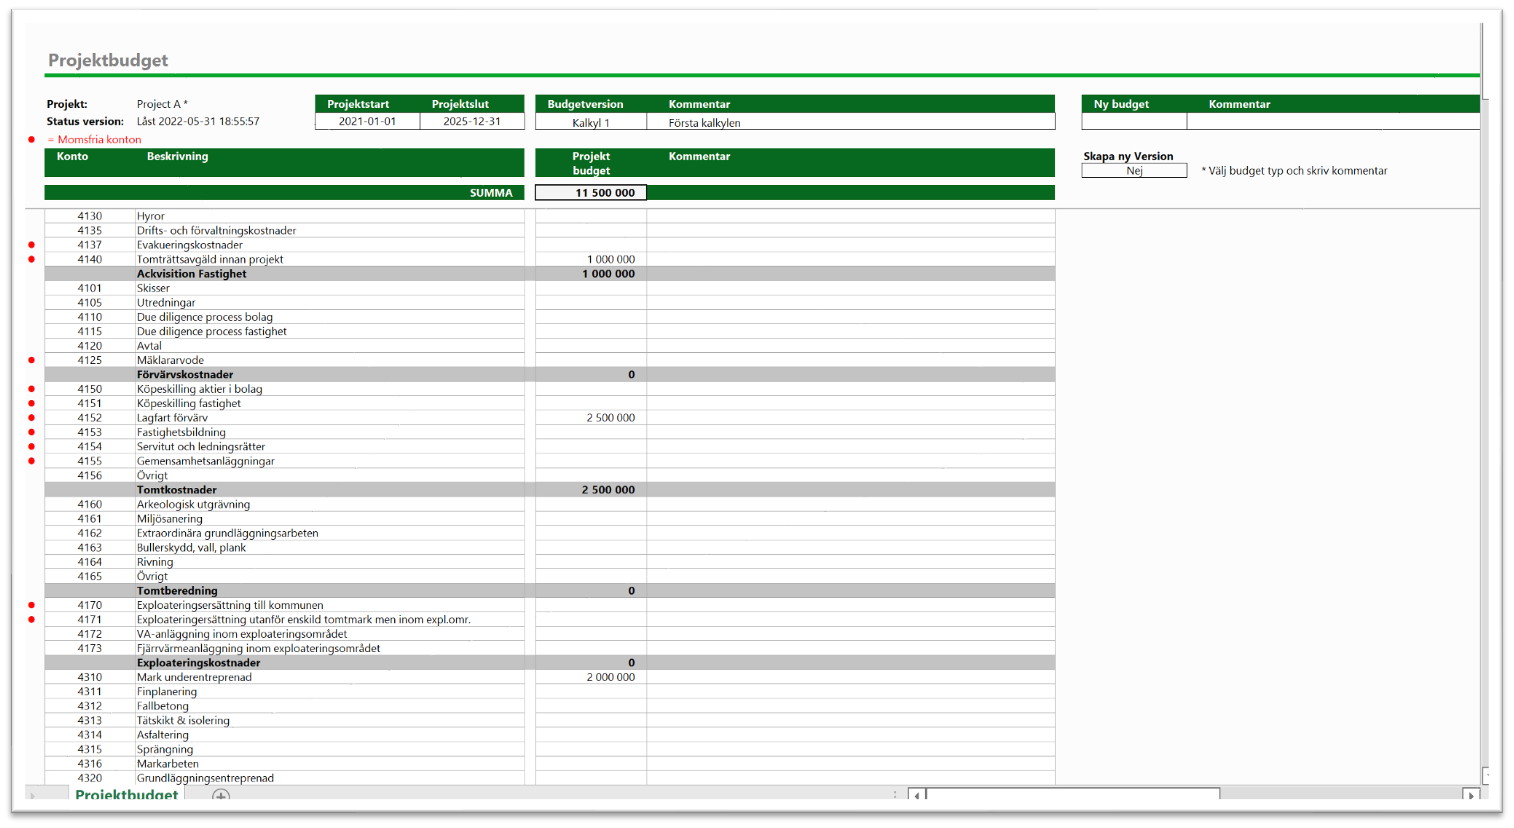Select the 'Tomtkostnader' subtotal row
Screen dimensions: 1514x828
pyautogui.click(x=550, y=490)
